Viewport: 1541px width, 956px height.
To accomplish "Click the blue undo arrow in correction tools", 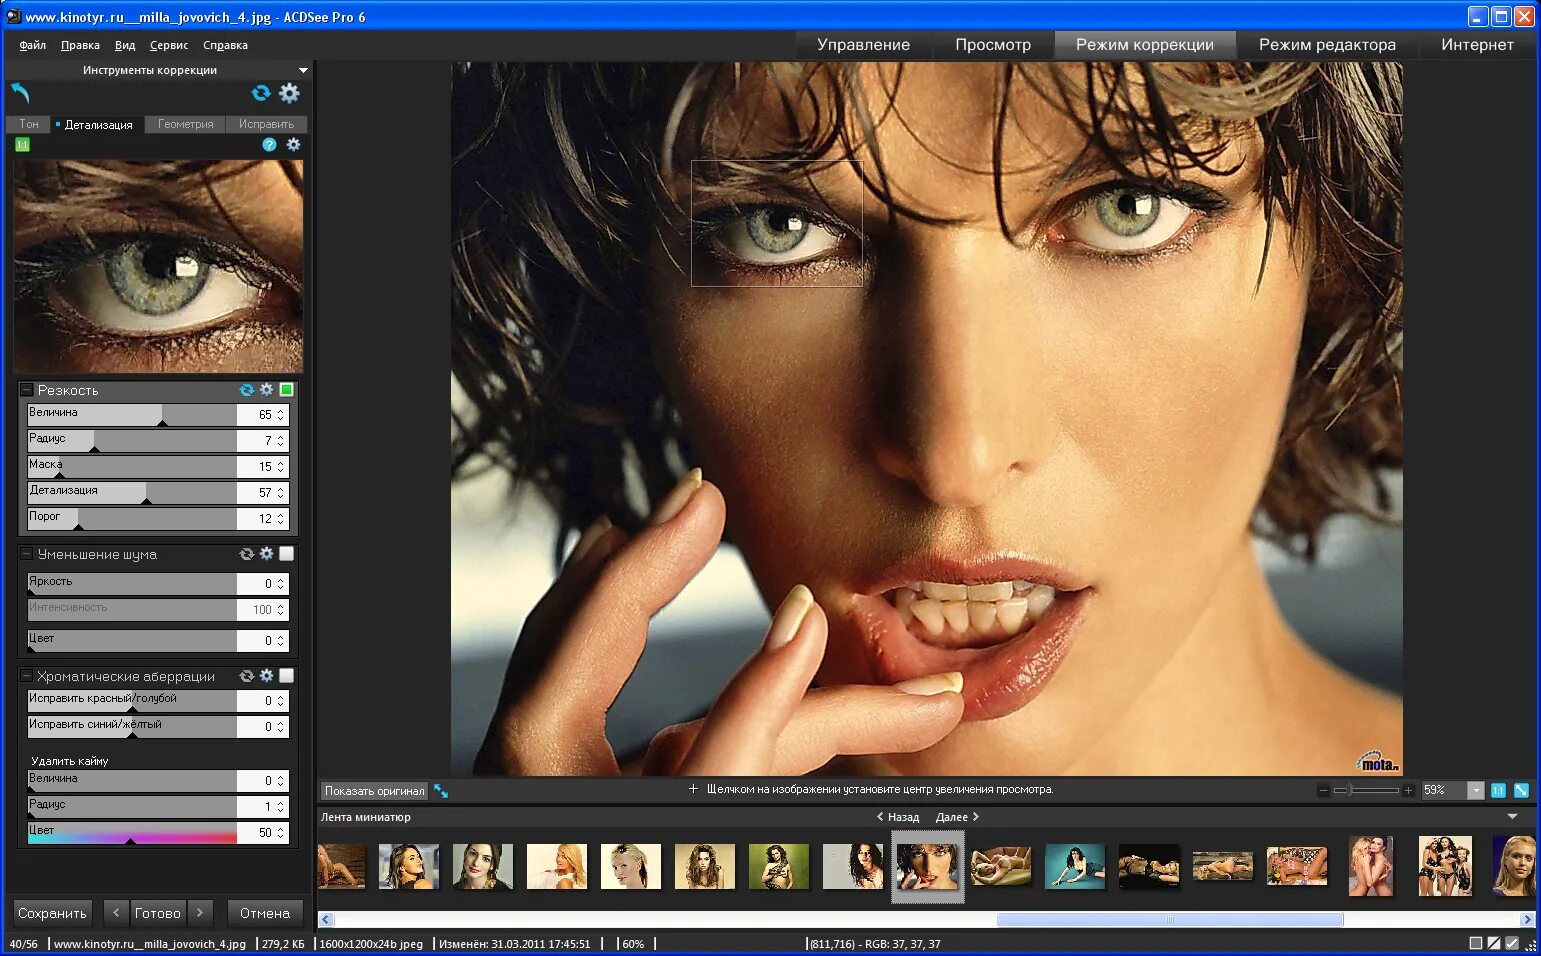I will coord(20,93).
